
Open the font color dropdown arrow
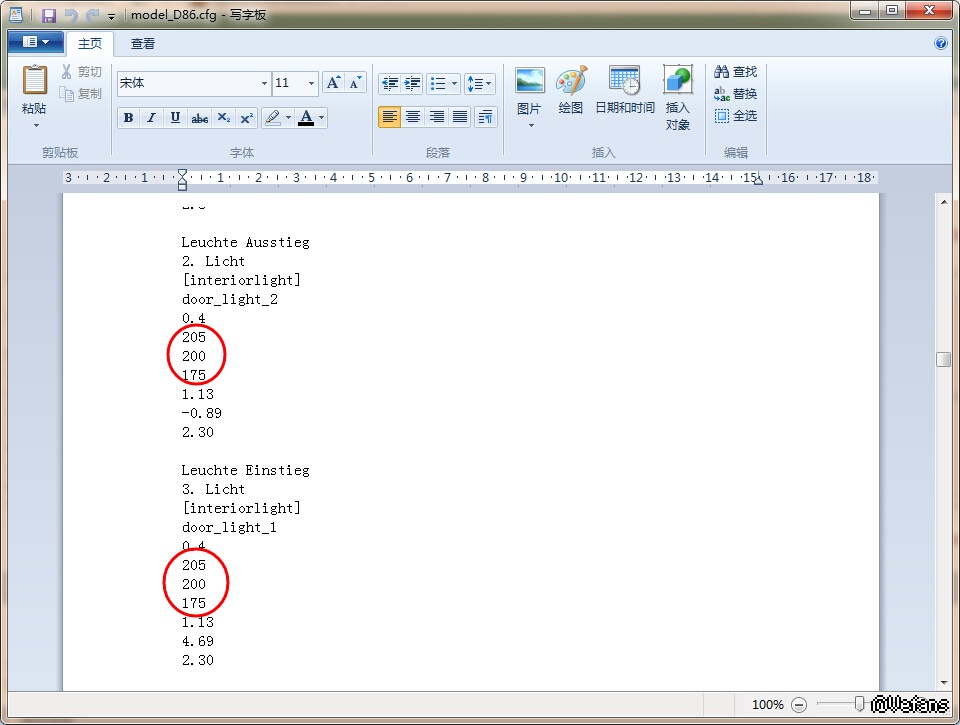321,118
